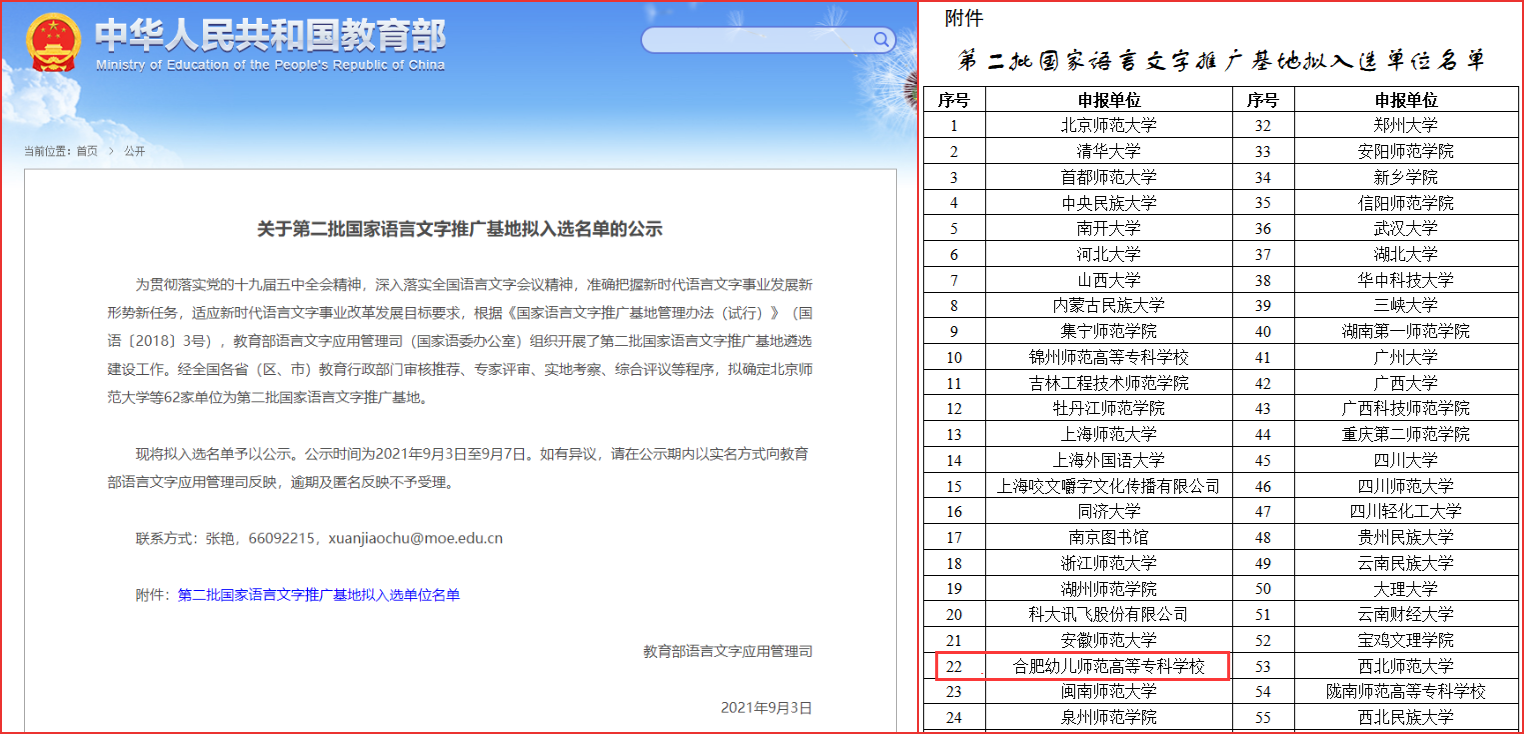Select table cell 闽南师范大学
This screenshot has height=734, width=1524.
[1109, 691]
